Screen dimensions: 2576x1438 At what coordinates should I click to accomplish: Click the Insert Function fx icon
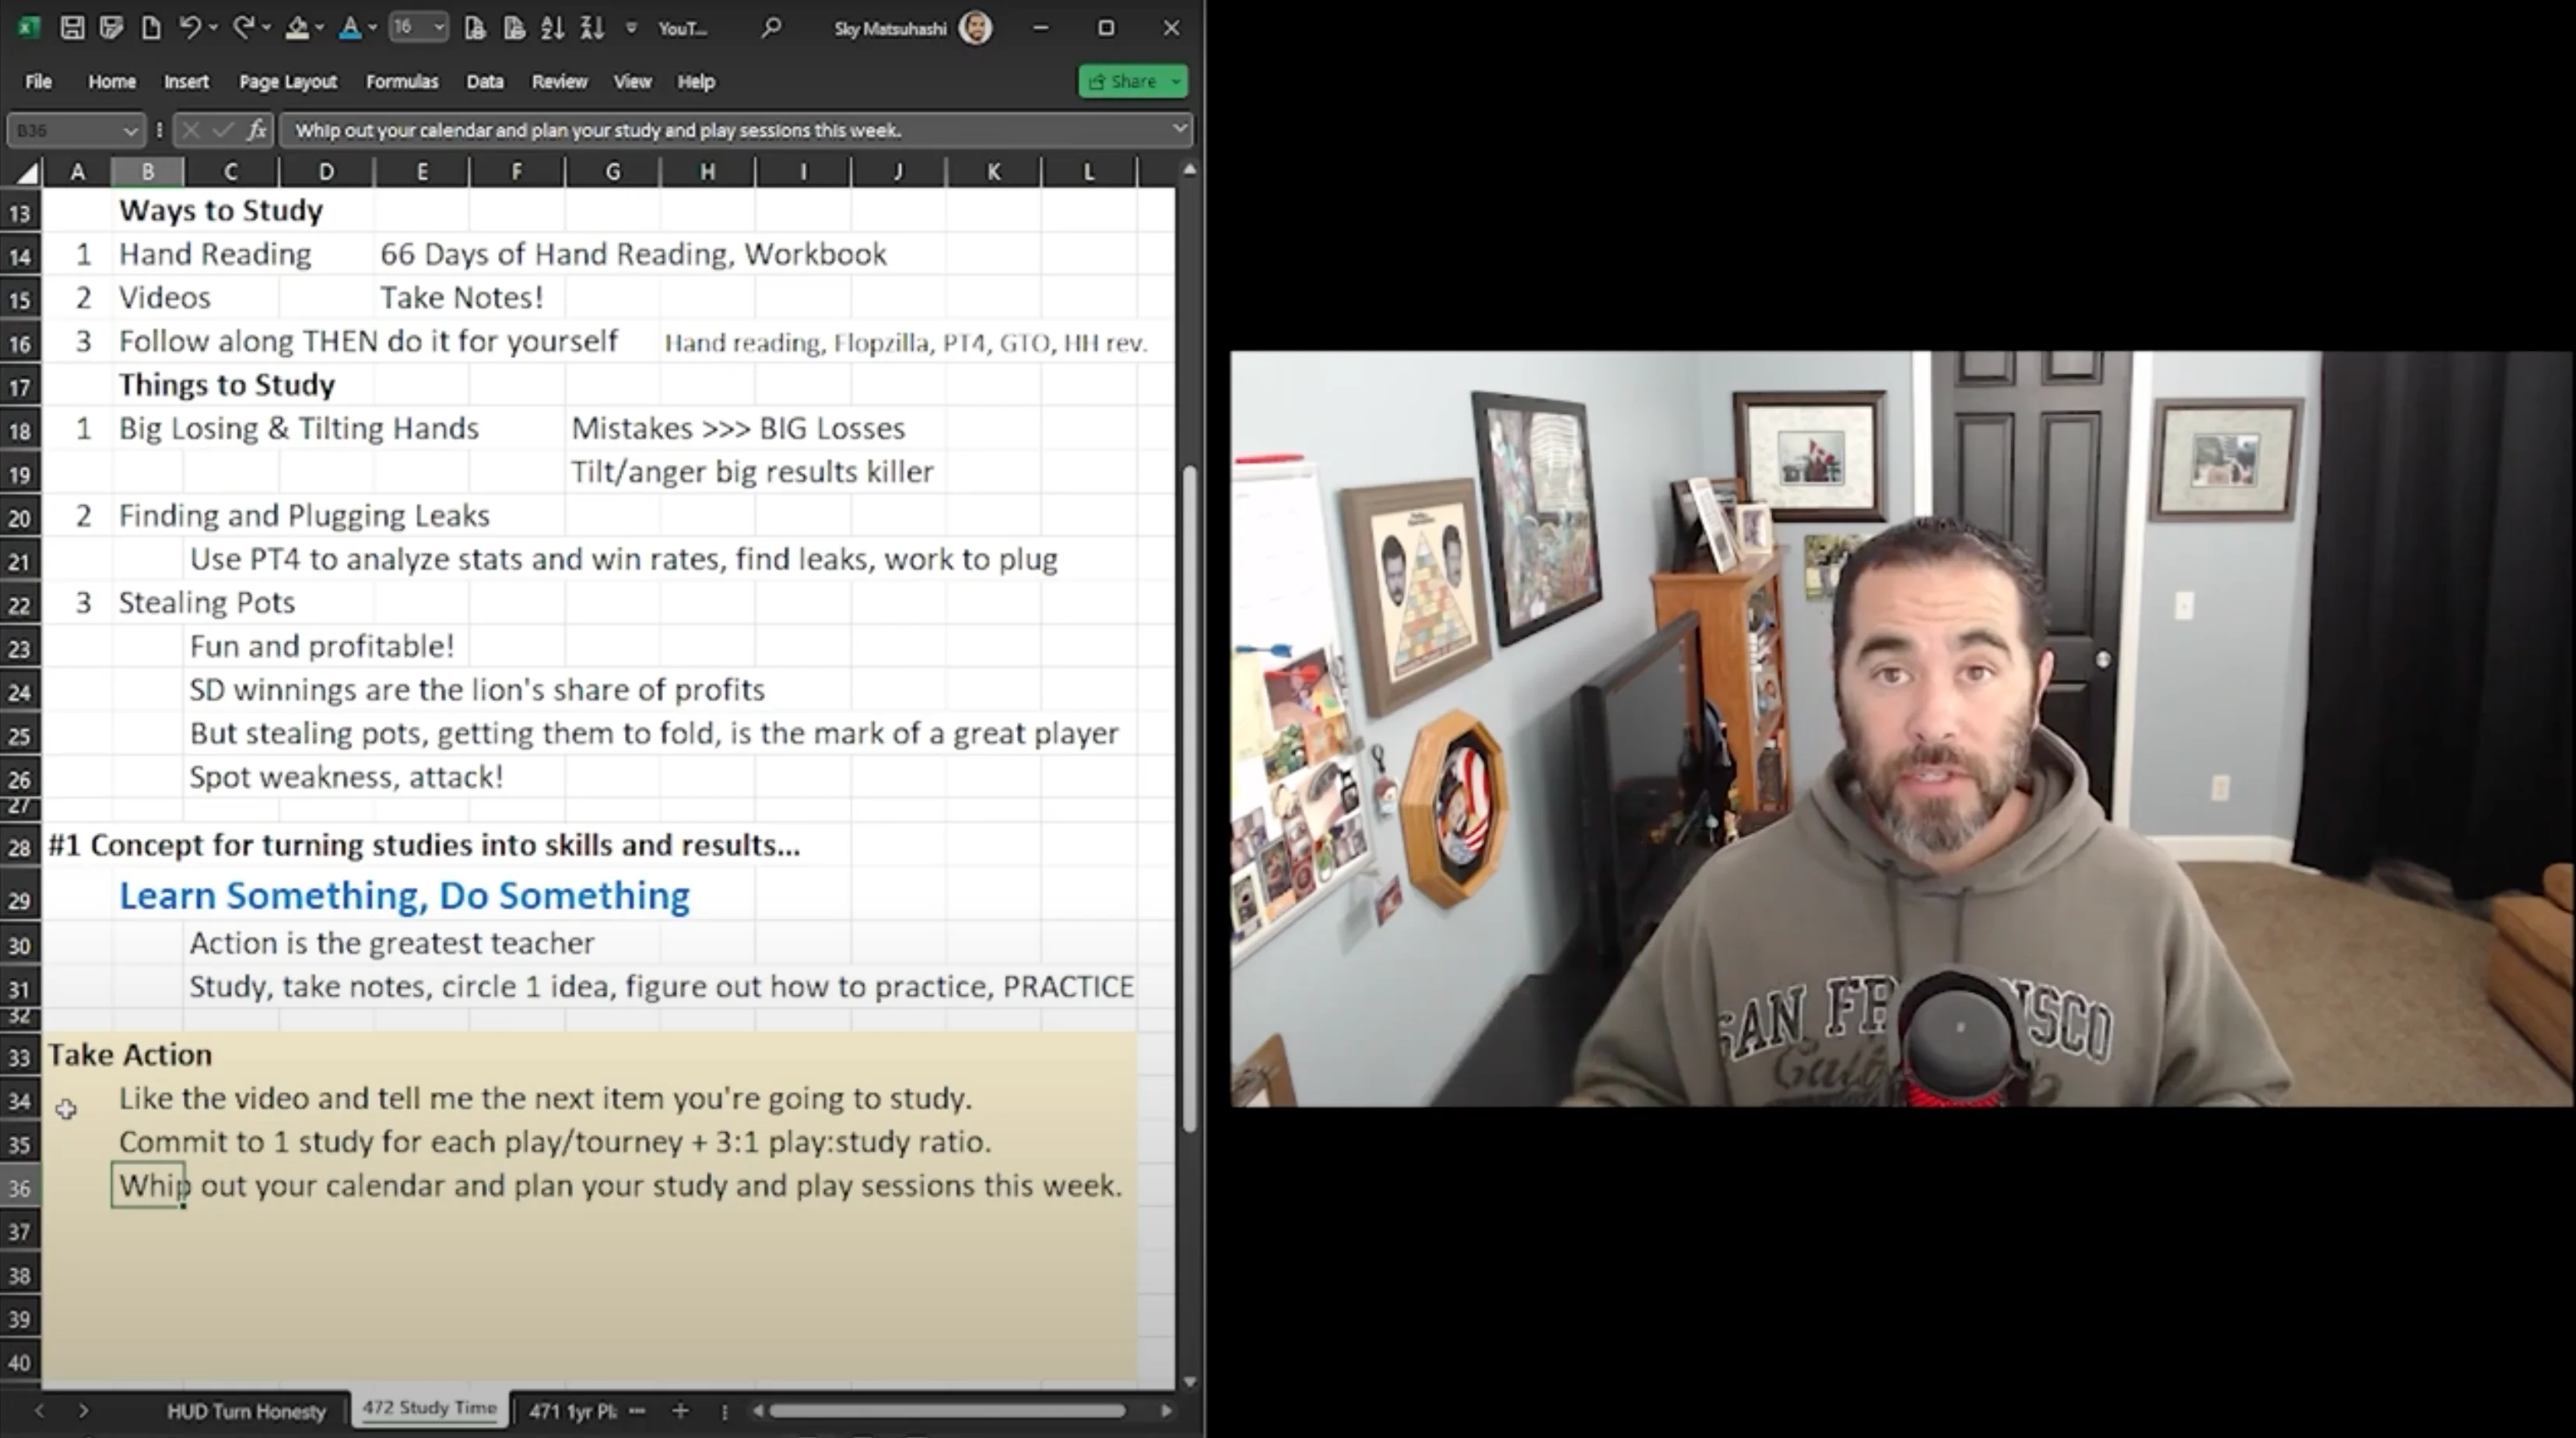tap(257, 130)
